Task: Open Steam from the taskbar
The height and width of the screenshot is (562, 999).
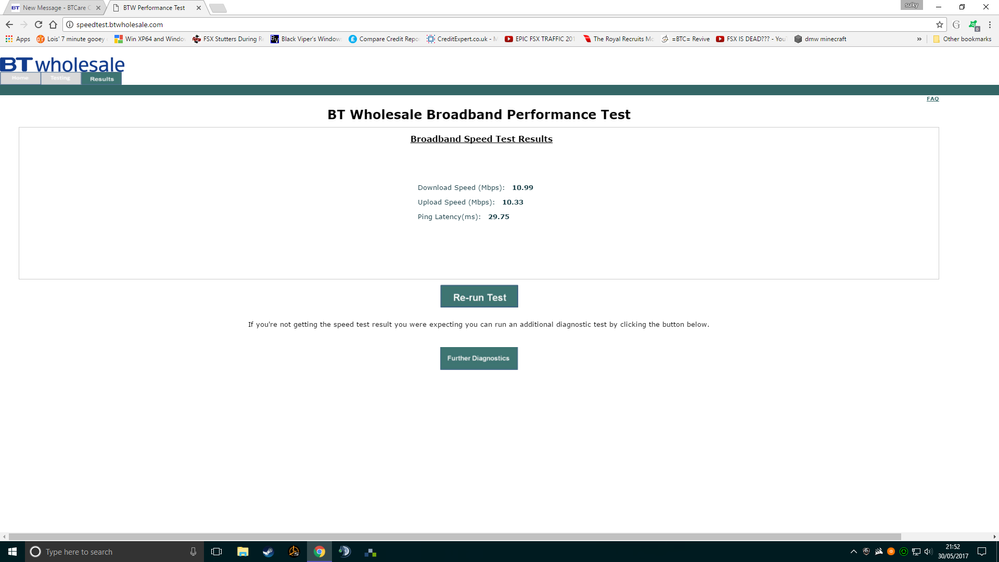Action: pyautogui.click(x=268, y=552)
